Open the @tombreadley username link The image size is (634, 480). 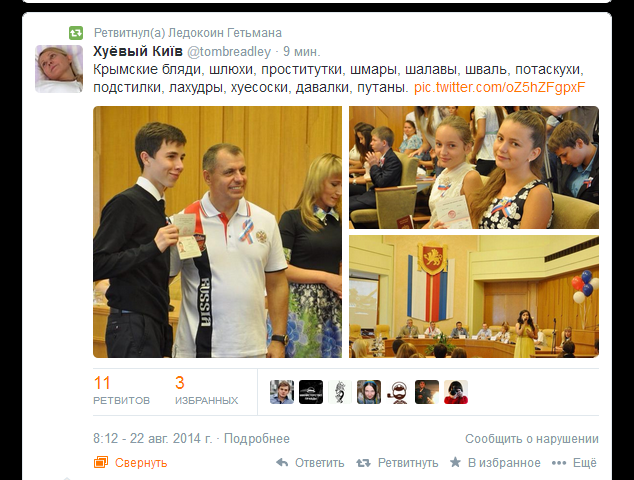pos(229,52)
